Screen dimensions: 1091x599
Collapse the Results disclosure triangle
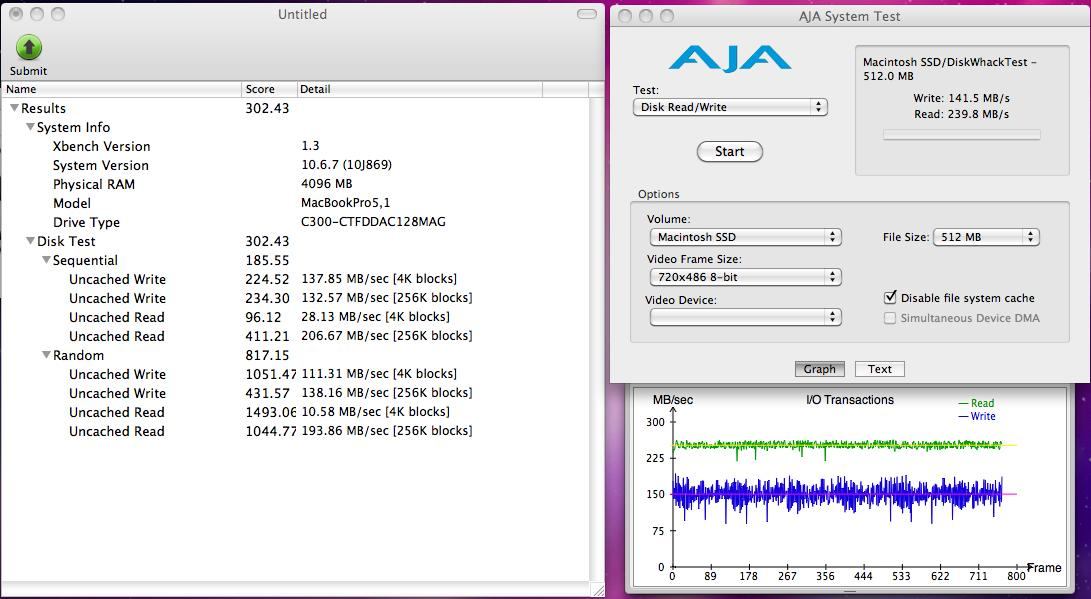pyautogui.click(x=14, y=108)
